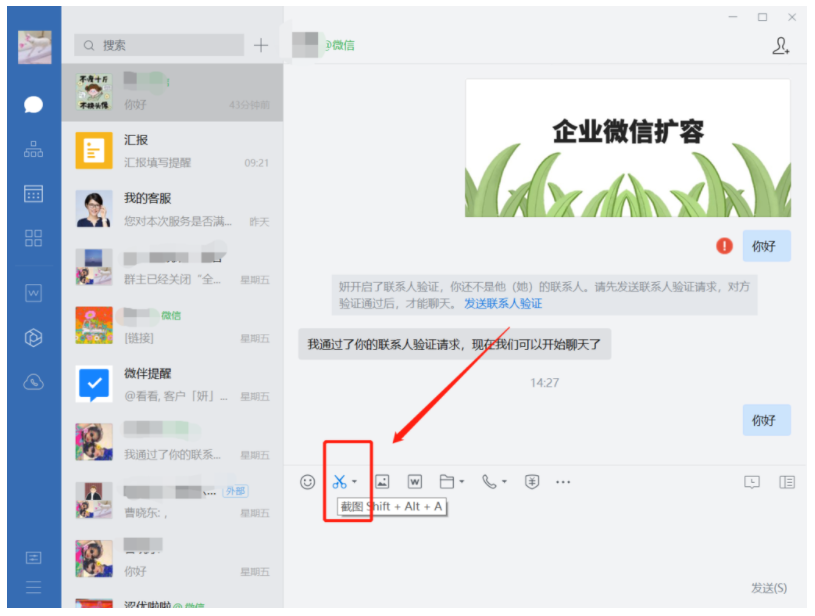Open the chat showing 群主已经关闭
The width and height of the screenshot is (815, 616).
click(173, 267)
